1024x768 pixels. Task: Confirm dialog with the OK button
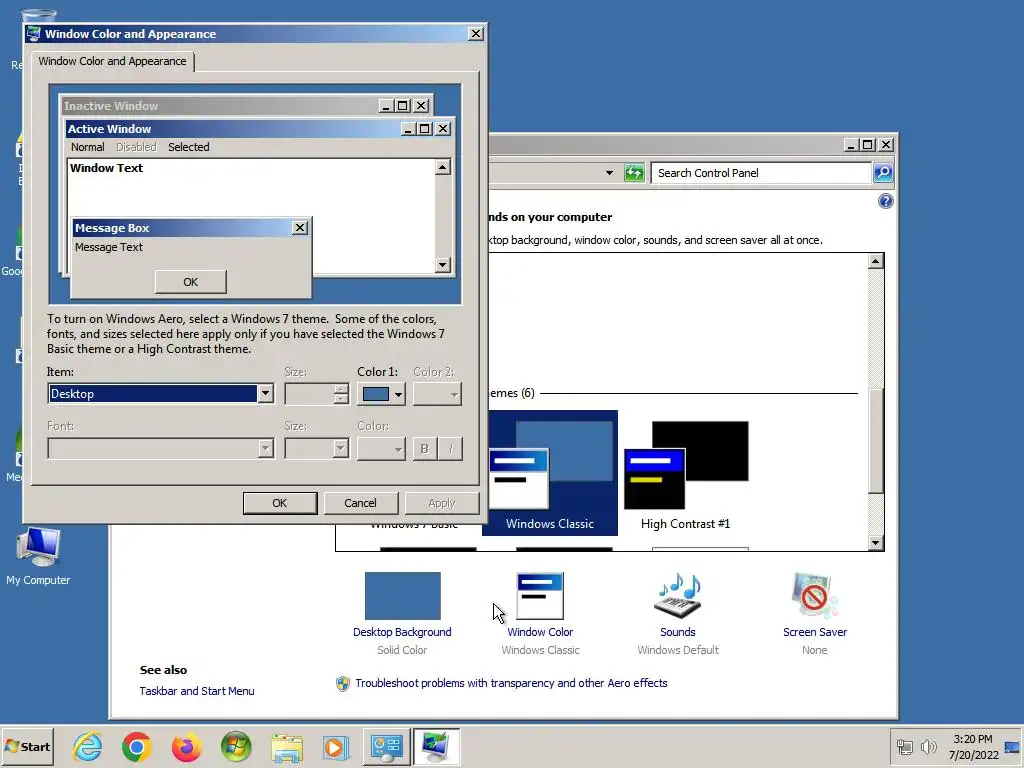coord(280,504)
